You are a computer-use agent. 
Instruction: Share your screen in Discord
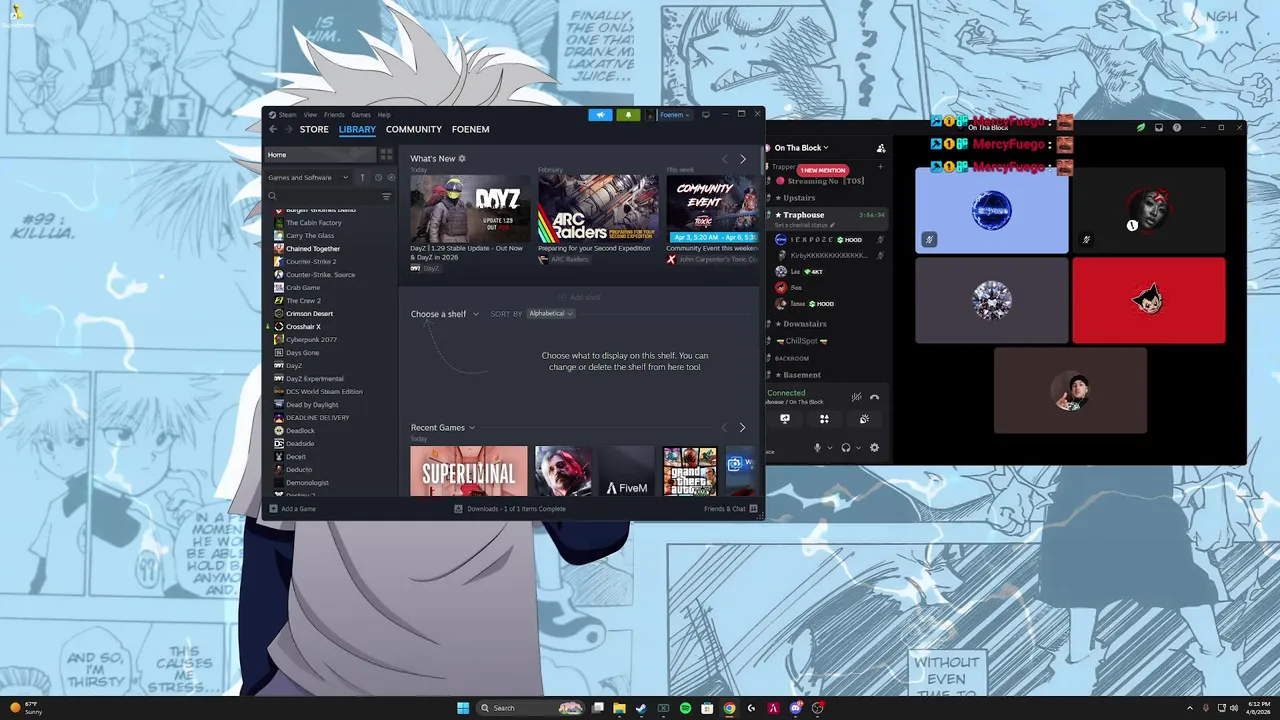click(x=785, y=419)
